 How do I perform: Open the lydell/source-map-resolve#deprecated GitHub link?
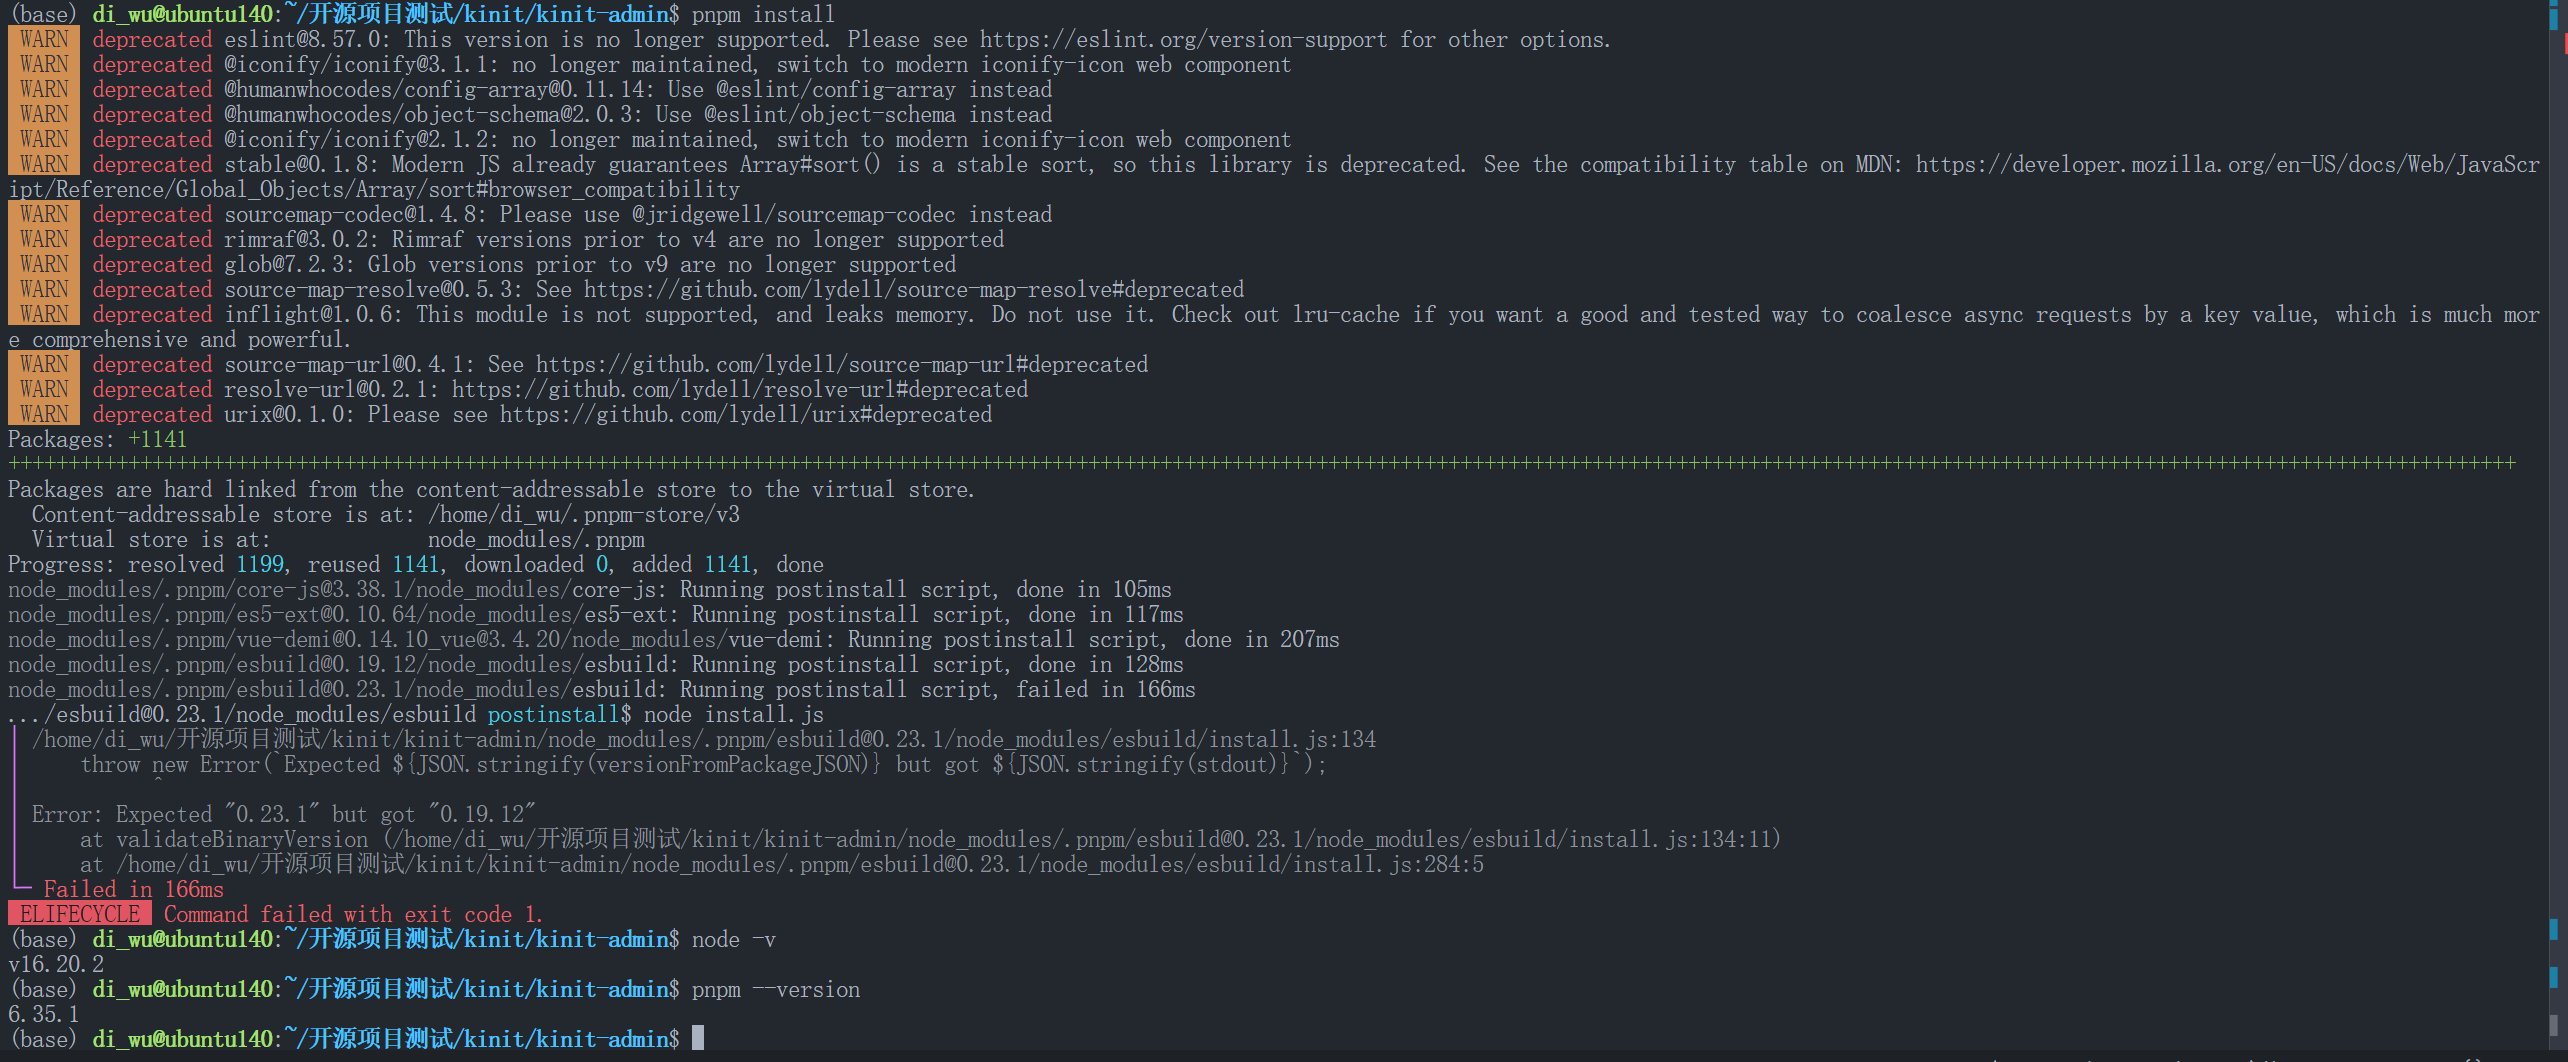[914, 290]
